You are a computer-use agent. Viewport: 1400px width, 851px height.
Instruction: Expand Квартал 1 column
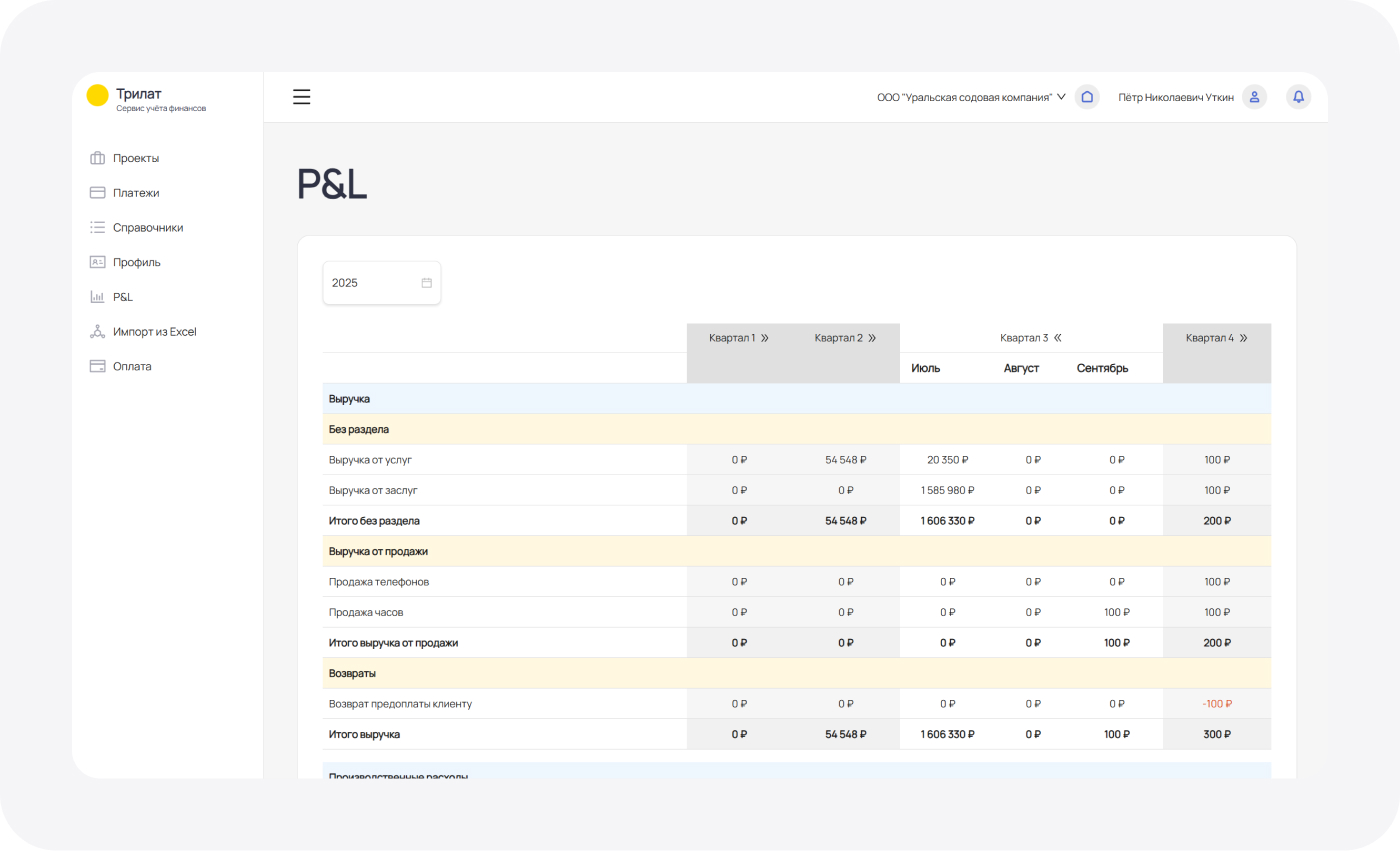click(765, 338)
